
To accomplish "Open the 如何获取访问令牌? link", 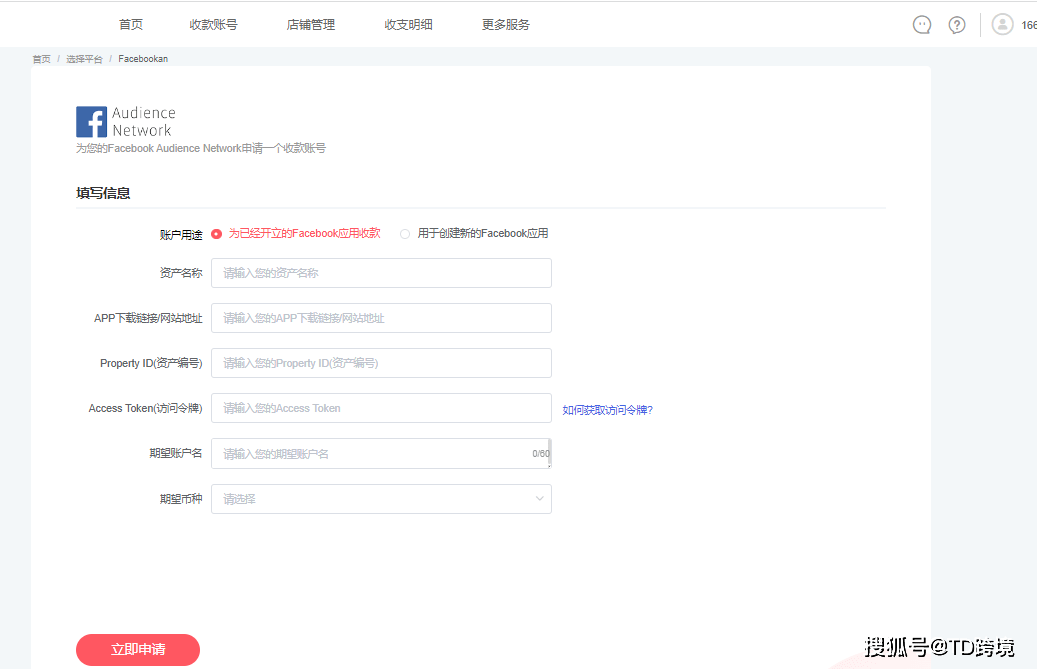I will coord(607,410).
